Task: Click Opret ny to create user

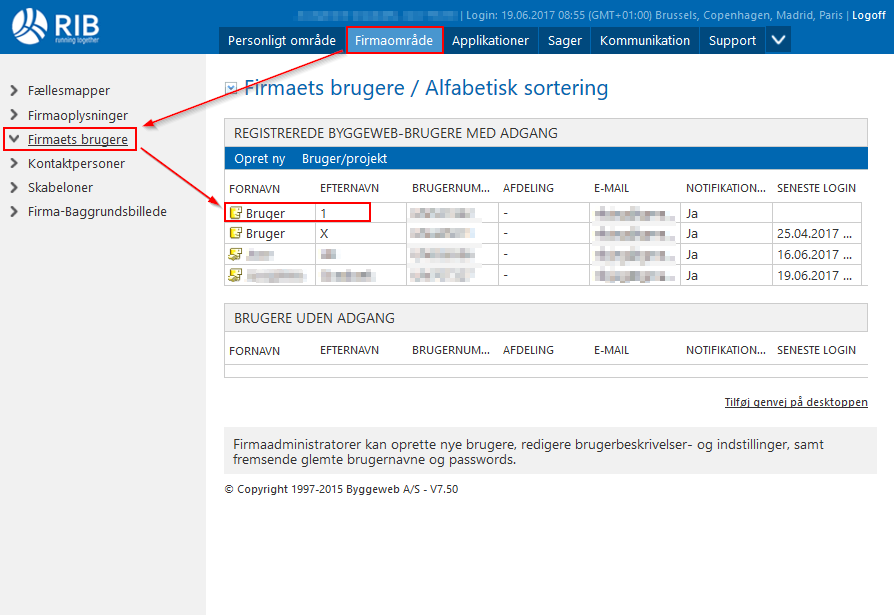Action: coord(259,159)
